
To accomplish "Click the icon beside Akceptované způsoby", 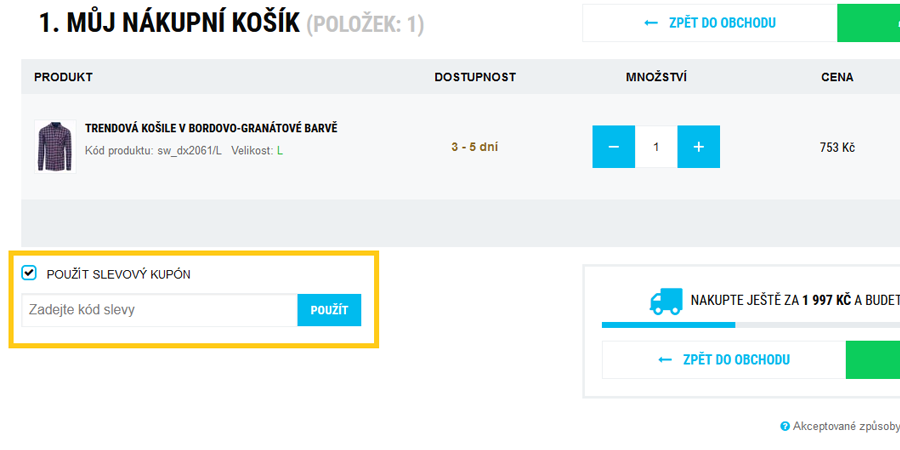I will (785, 427).
